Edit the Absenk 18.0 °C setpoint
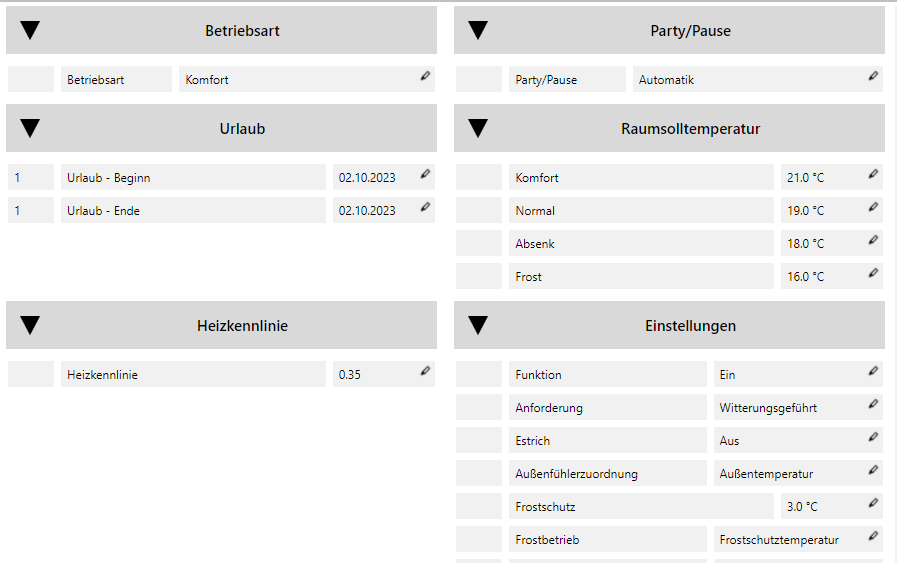Image resolution: width=897 pixels, height=563 pixels. click(x=873, y=240)
